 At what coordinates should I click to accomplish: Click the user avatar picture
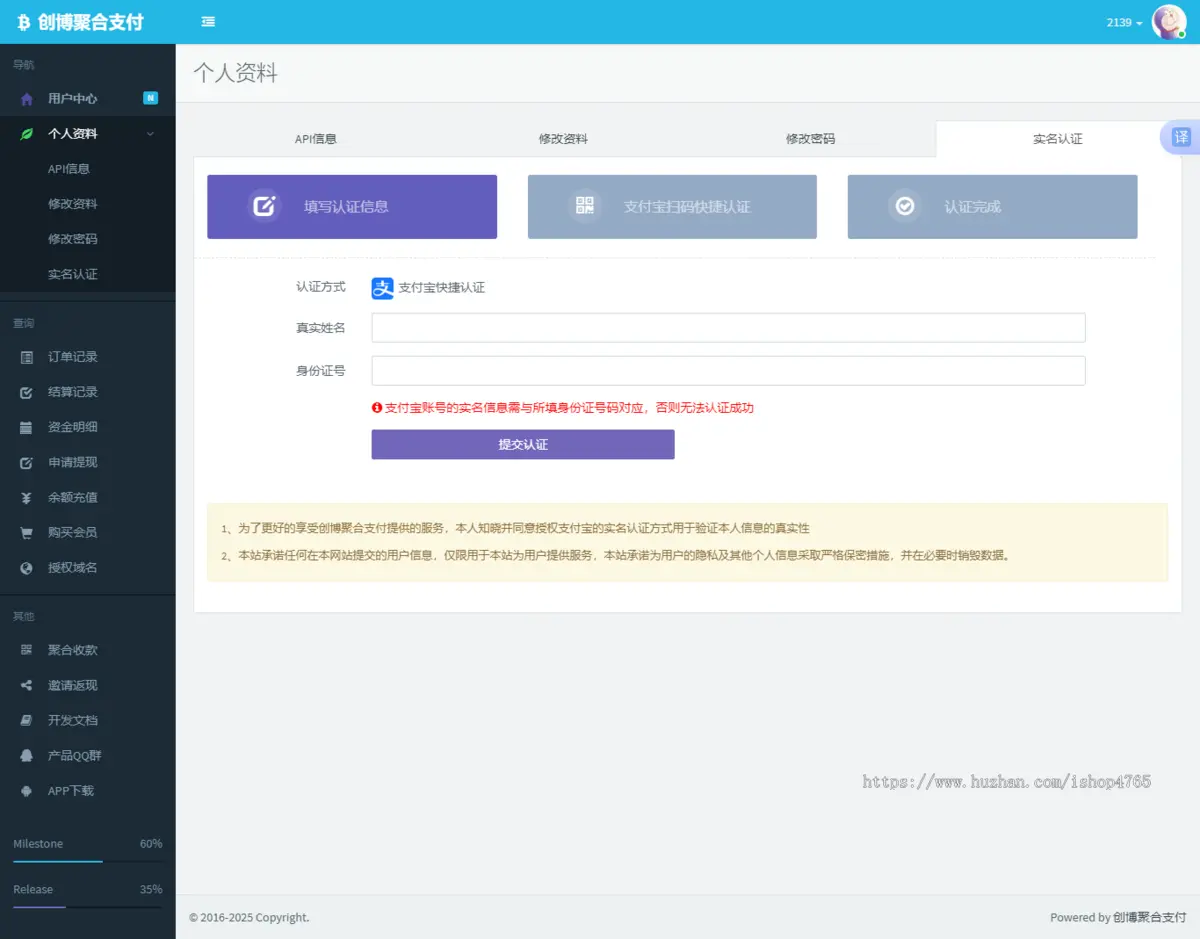point(1168,22)
